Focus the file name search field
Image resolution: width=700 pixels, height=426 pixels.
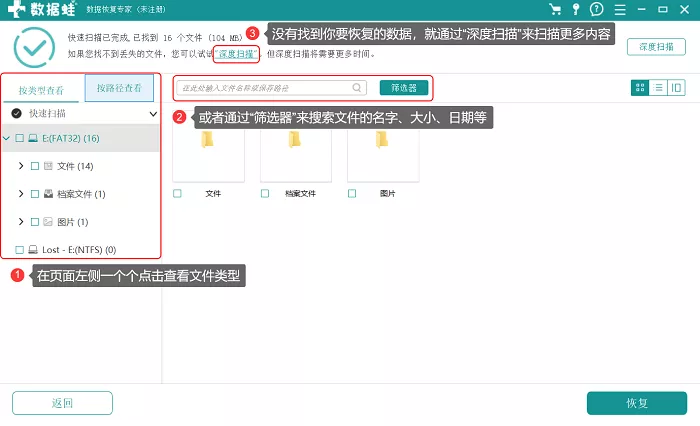click(271, 88)
